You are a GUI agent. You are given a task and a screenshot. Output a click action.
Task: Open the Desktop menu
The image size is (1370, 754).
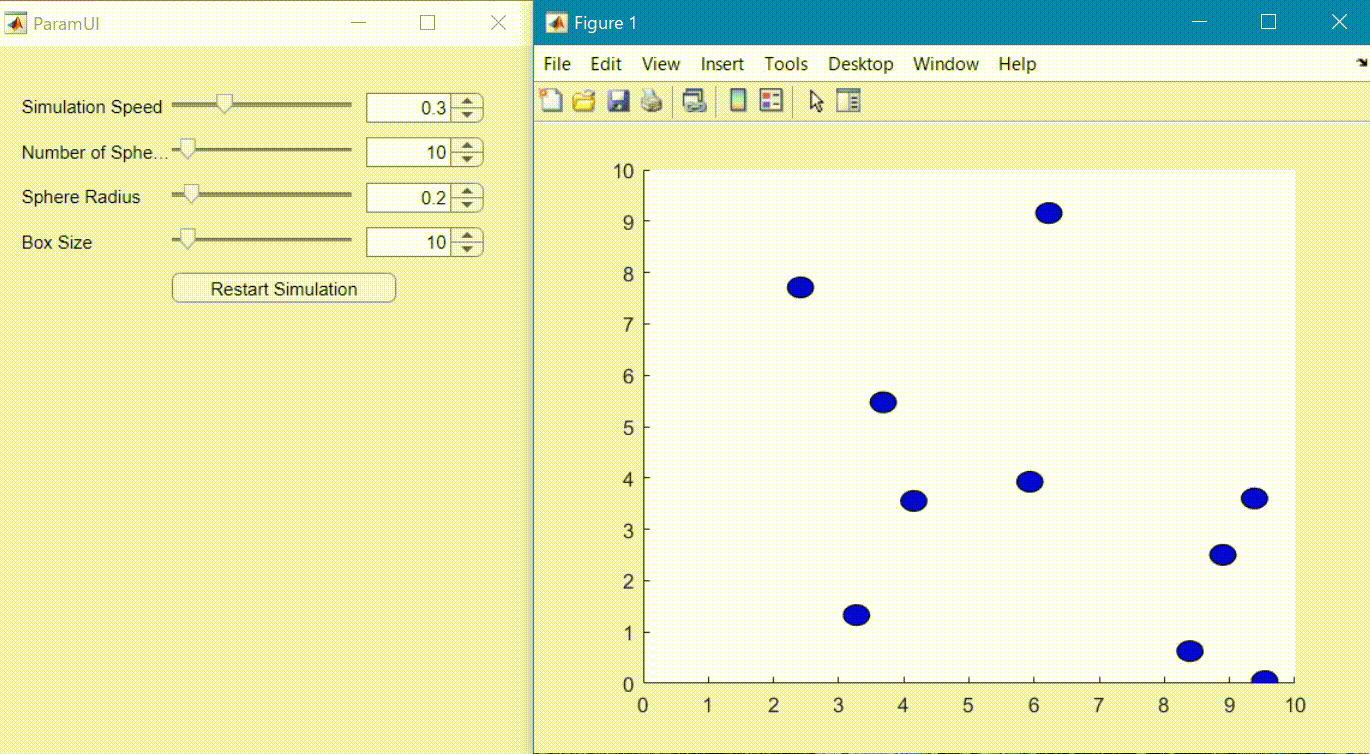[x=861, y=64]
